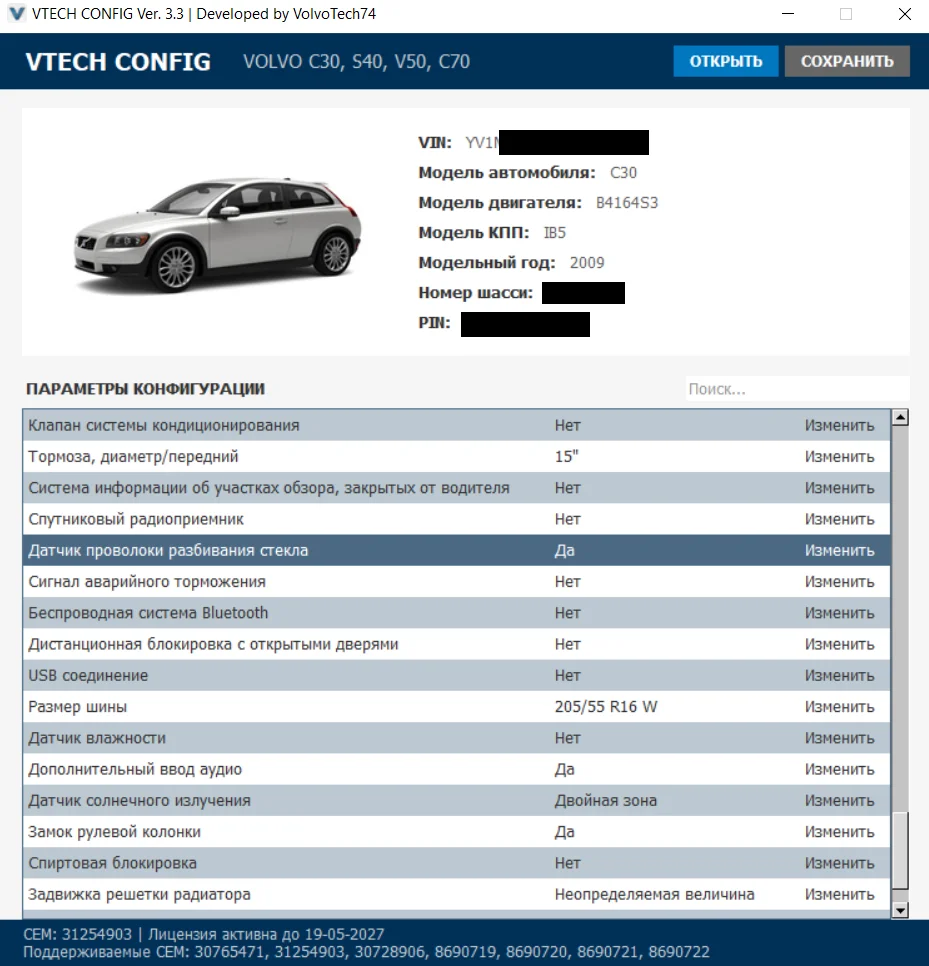Click the license status line in footer

(x=203, y=935)
